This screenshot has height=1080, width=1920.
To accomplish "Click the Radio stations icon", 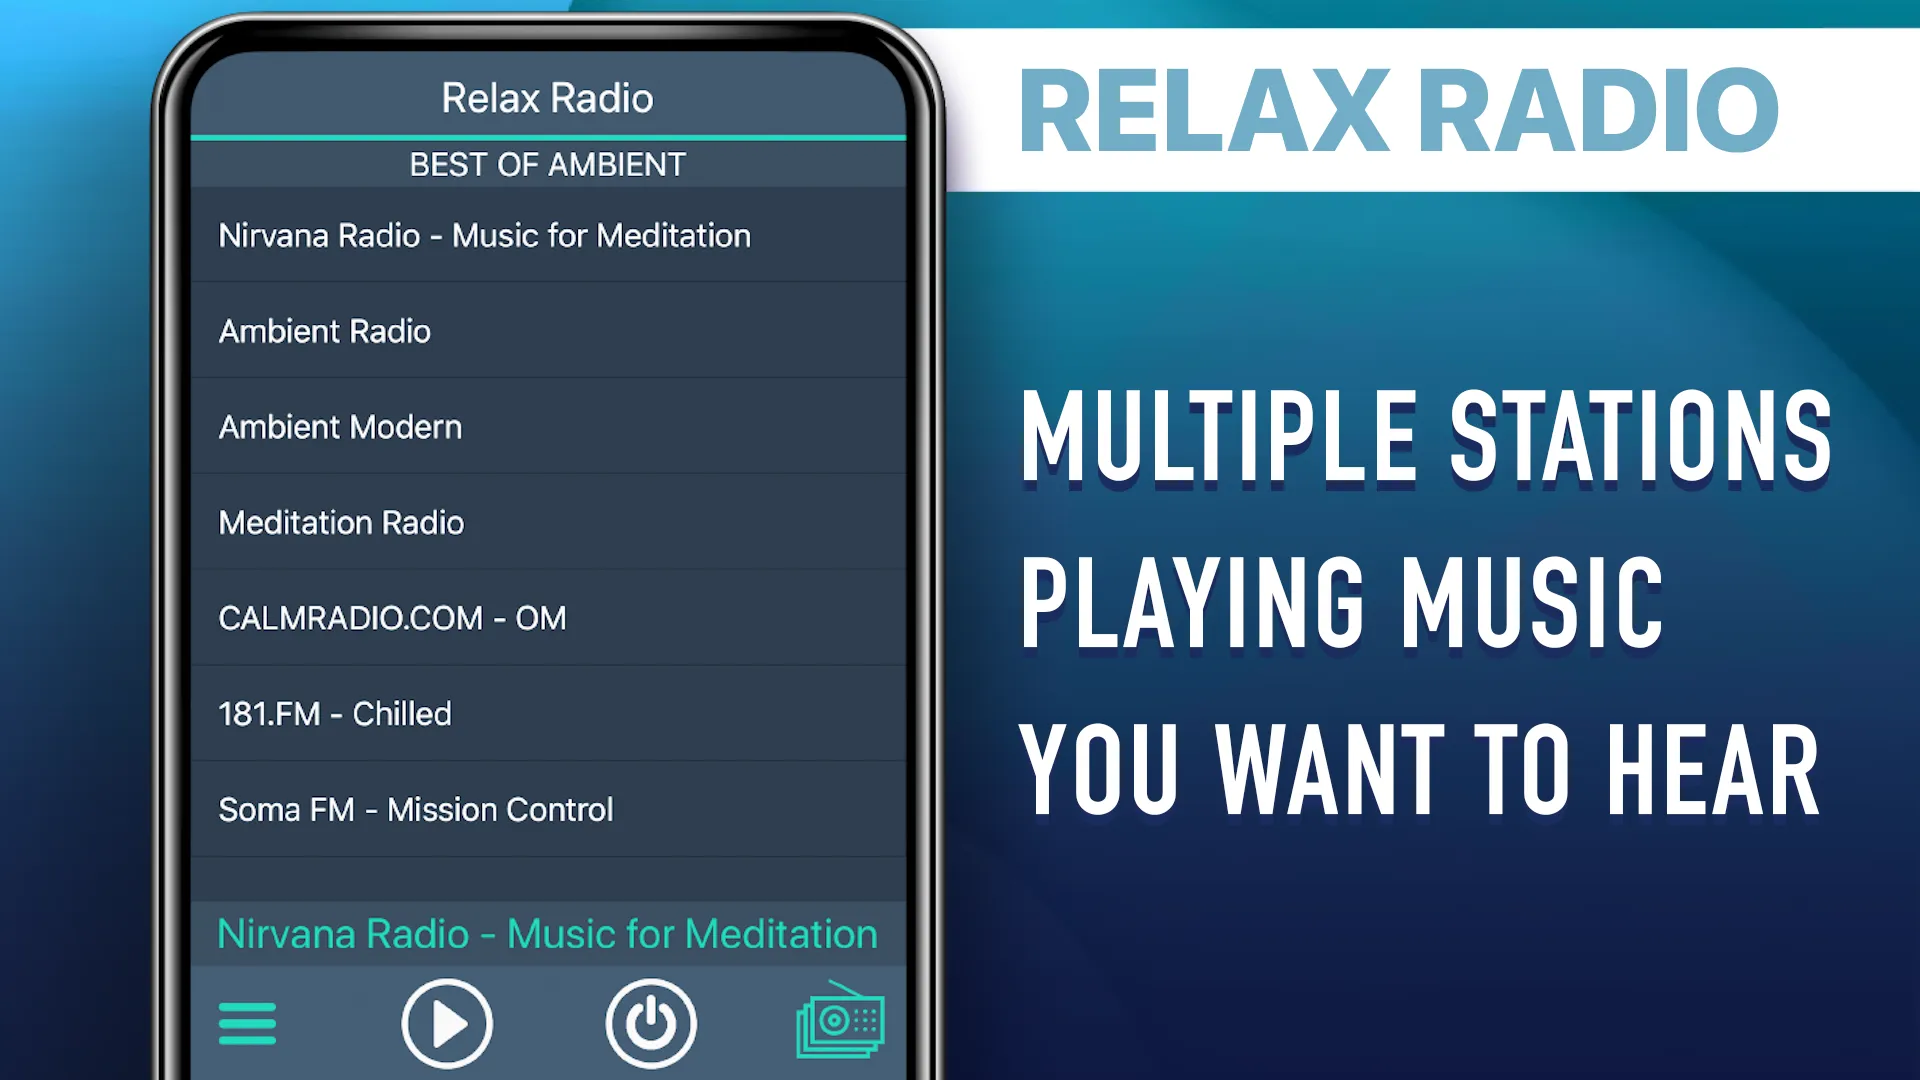I will pos(844,1022).
